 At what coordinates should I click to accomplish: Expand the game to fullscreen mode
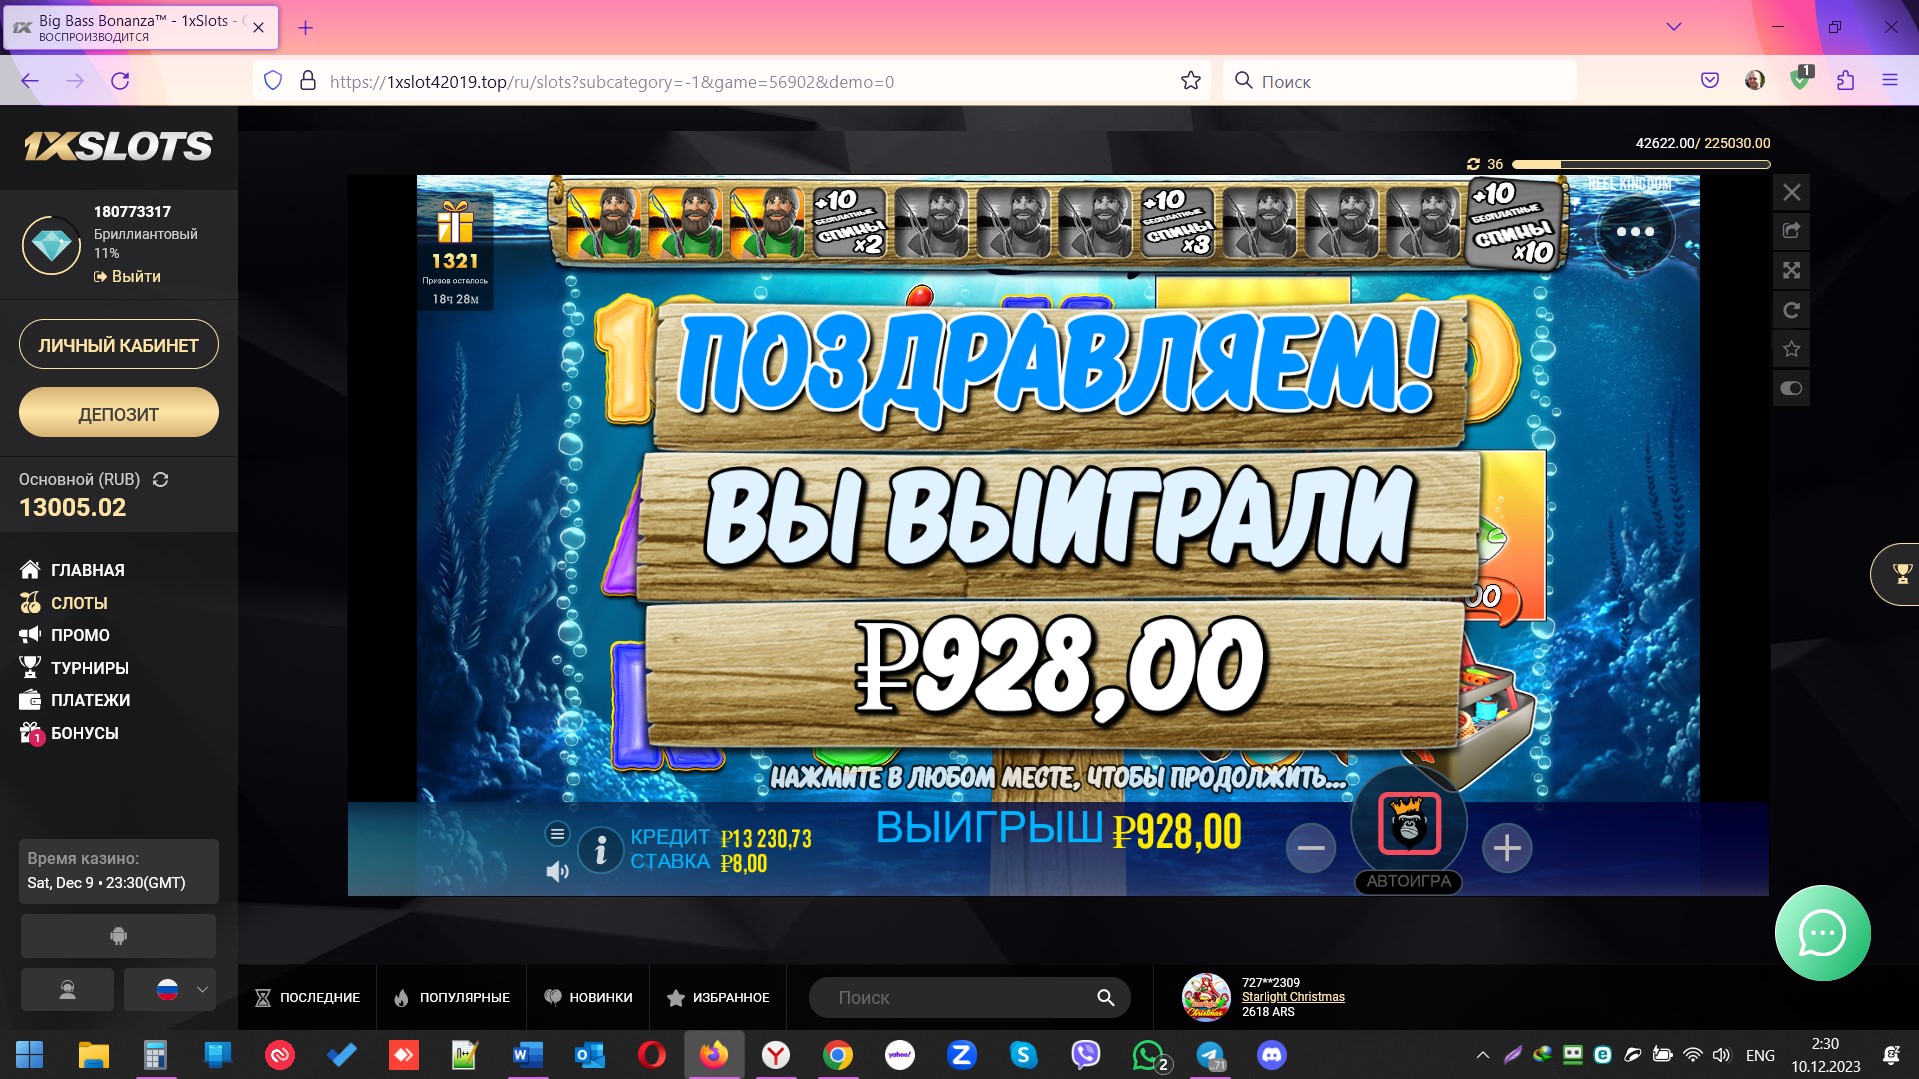tap(1791, 270)
